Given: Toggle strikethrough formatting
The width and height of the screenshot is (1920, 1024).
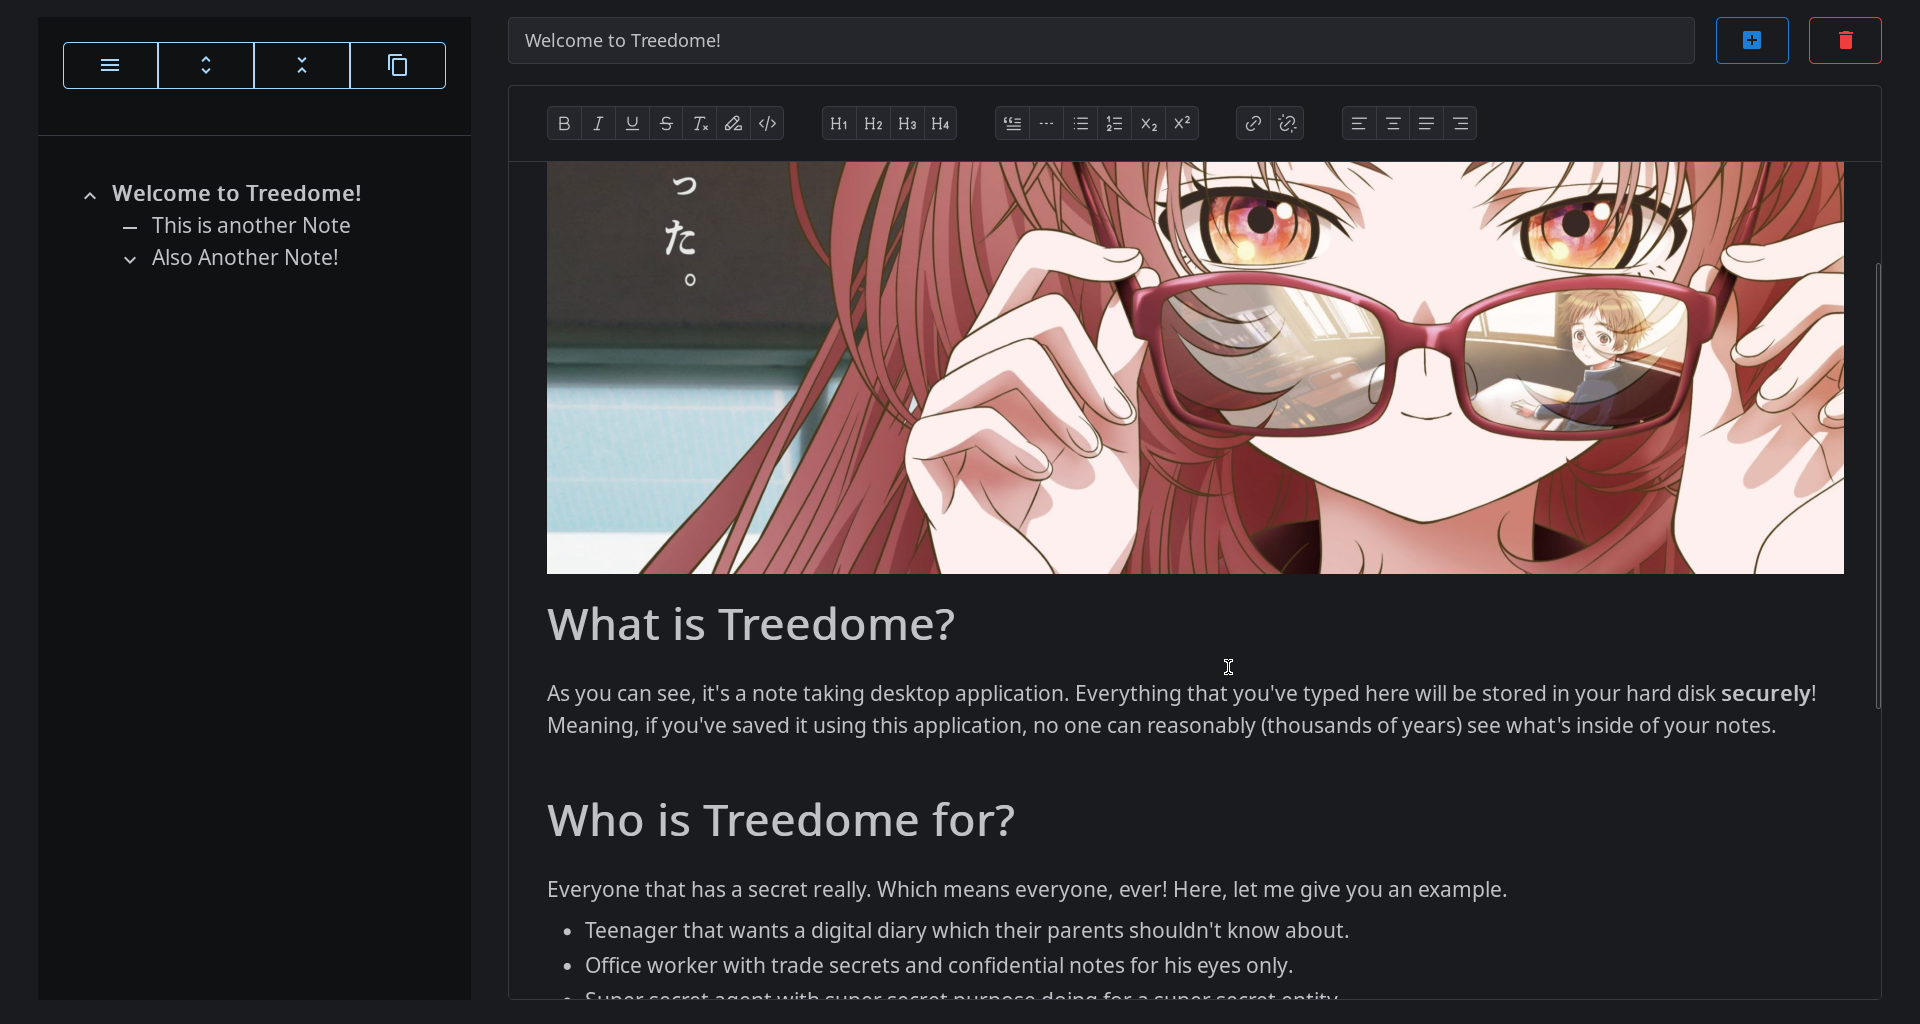Looking at the screenshot, I should [666, 124].
